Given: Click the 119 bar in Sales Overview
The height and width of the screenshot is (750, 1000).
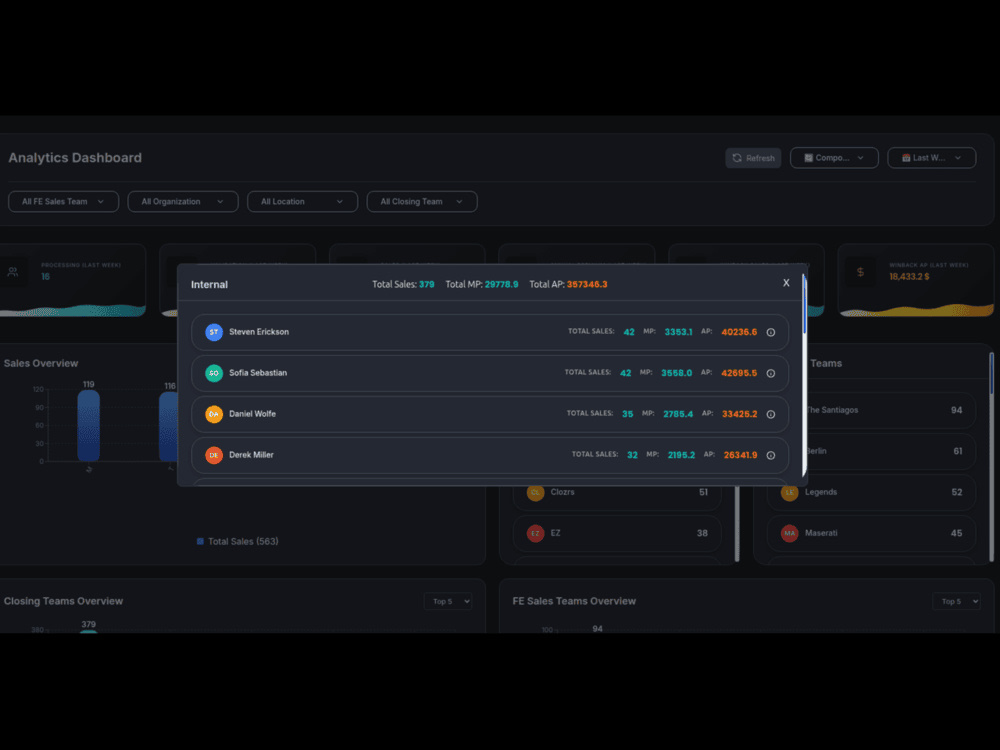Looking at the screenshot, I should coord(89,425).
